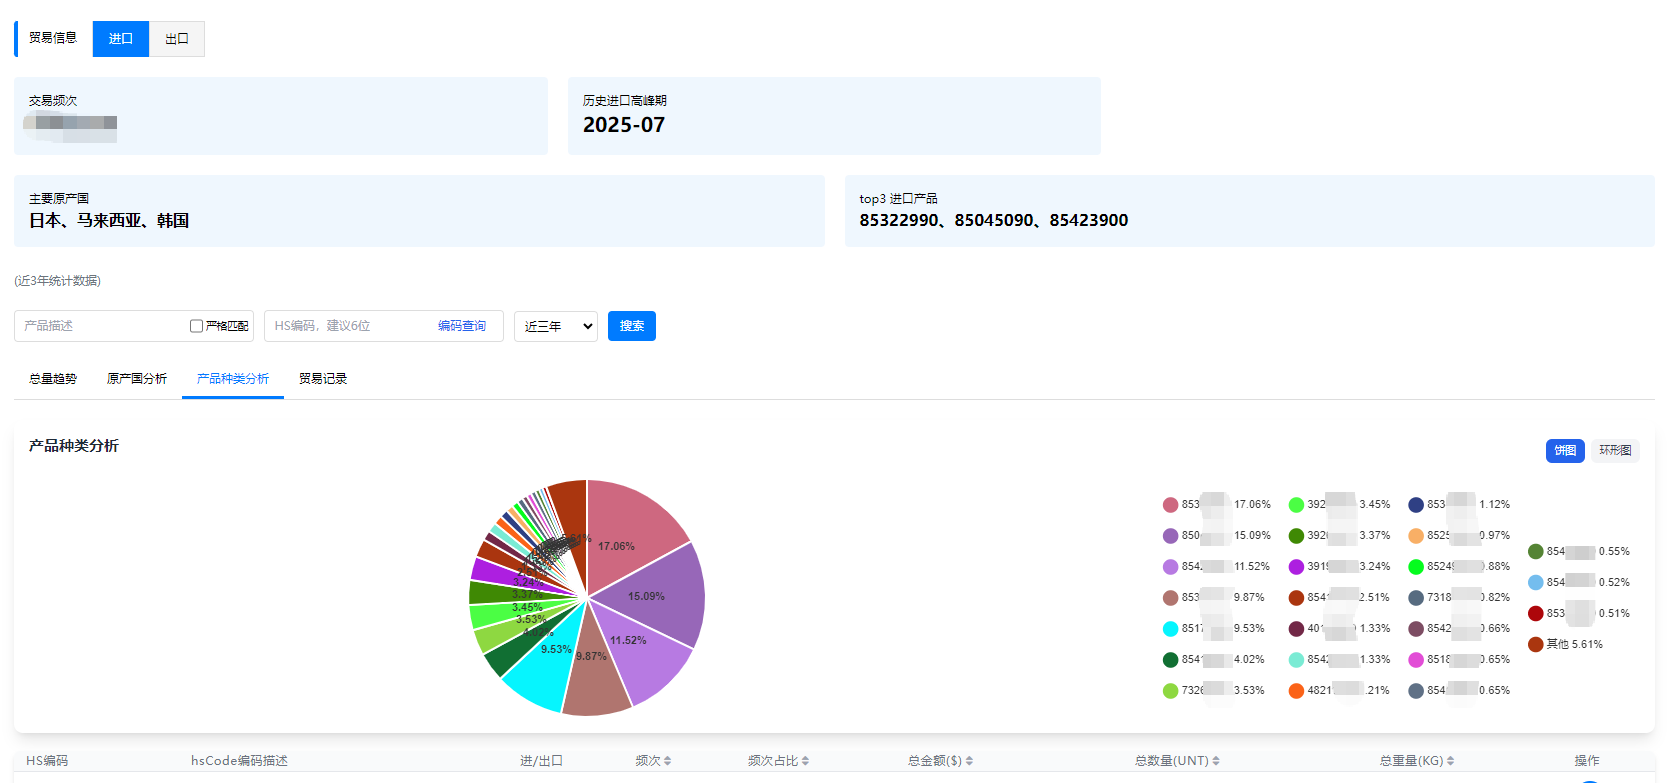The height and width of the screenshot is (783, 1668).
Task: Open the 近三年 time range dropdown
Action: pos(556,326)
